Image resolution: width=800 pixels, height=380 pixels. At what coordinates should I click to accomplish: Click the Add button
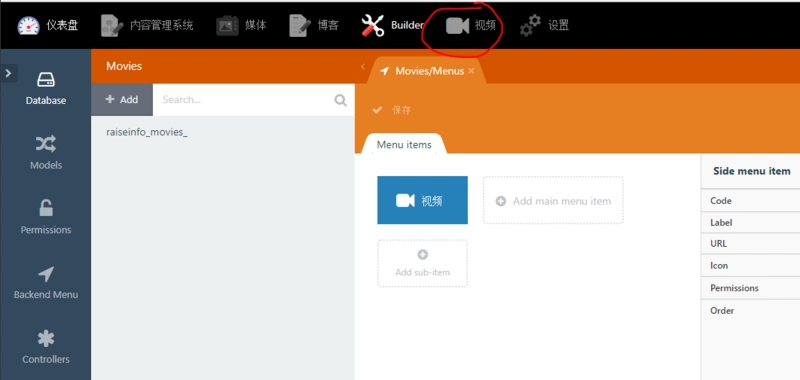pos(122,99)
